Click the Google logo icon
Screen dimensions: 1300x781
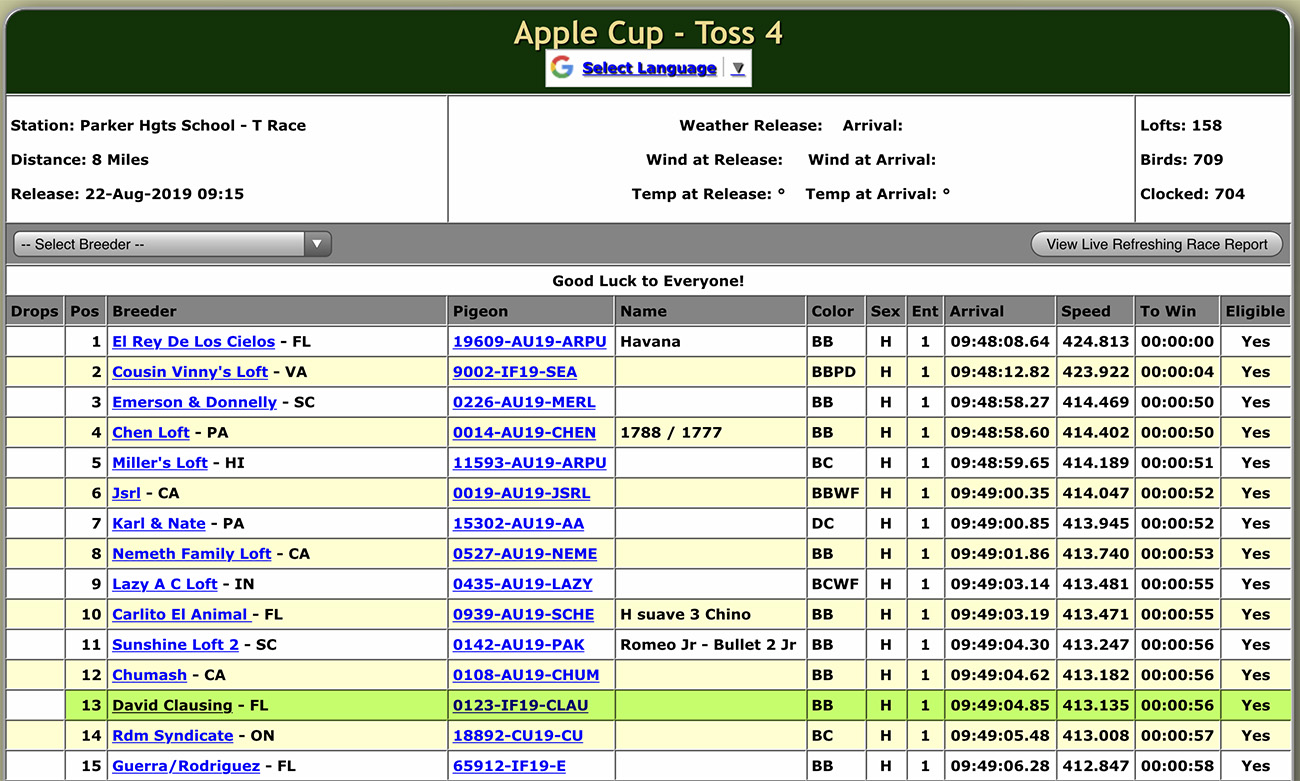click(x=562, y=68)
